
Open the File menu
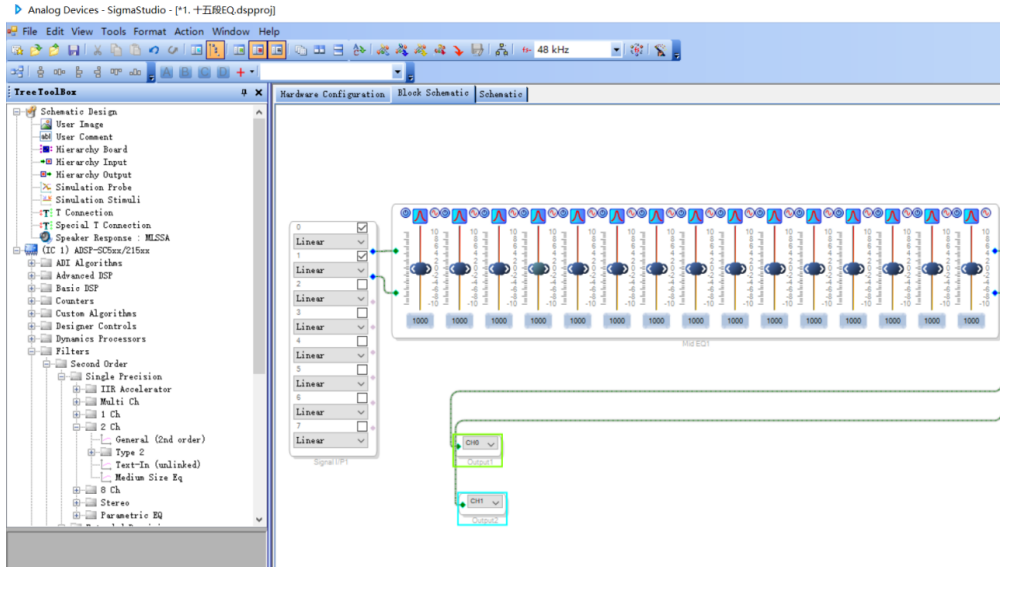click(30, 31)
